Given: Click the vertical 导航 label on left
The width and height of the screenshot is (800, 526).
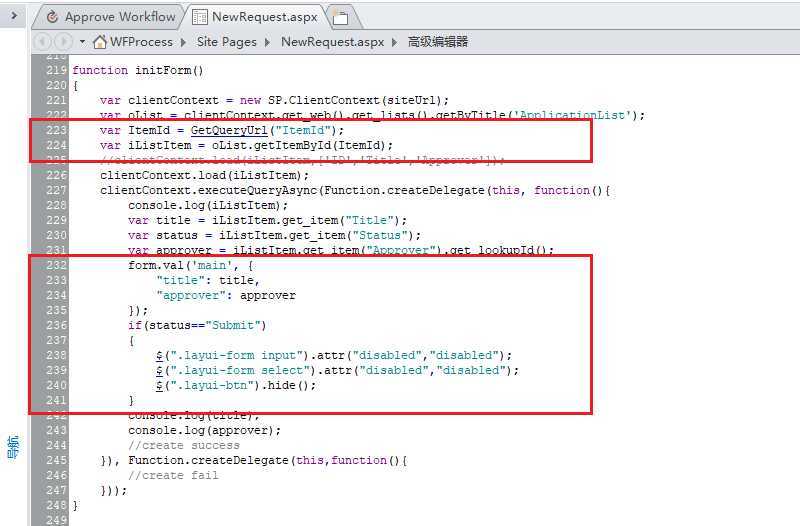Looking at the screenshot, I should [13, 447].
